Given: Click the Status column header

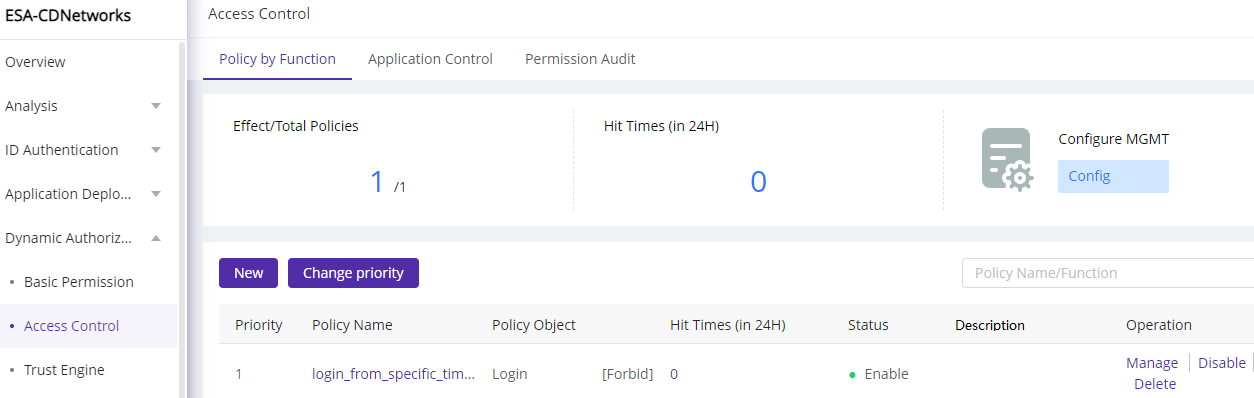Looking at the screenshot, I should click(868, 325).
